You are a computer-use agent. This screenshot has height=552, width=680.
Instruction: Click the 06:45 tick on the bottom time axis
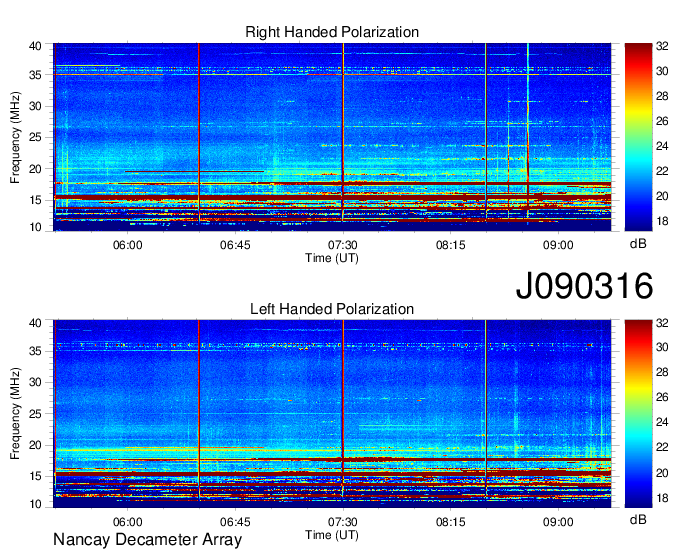(235, 522)
